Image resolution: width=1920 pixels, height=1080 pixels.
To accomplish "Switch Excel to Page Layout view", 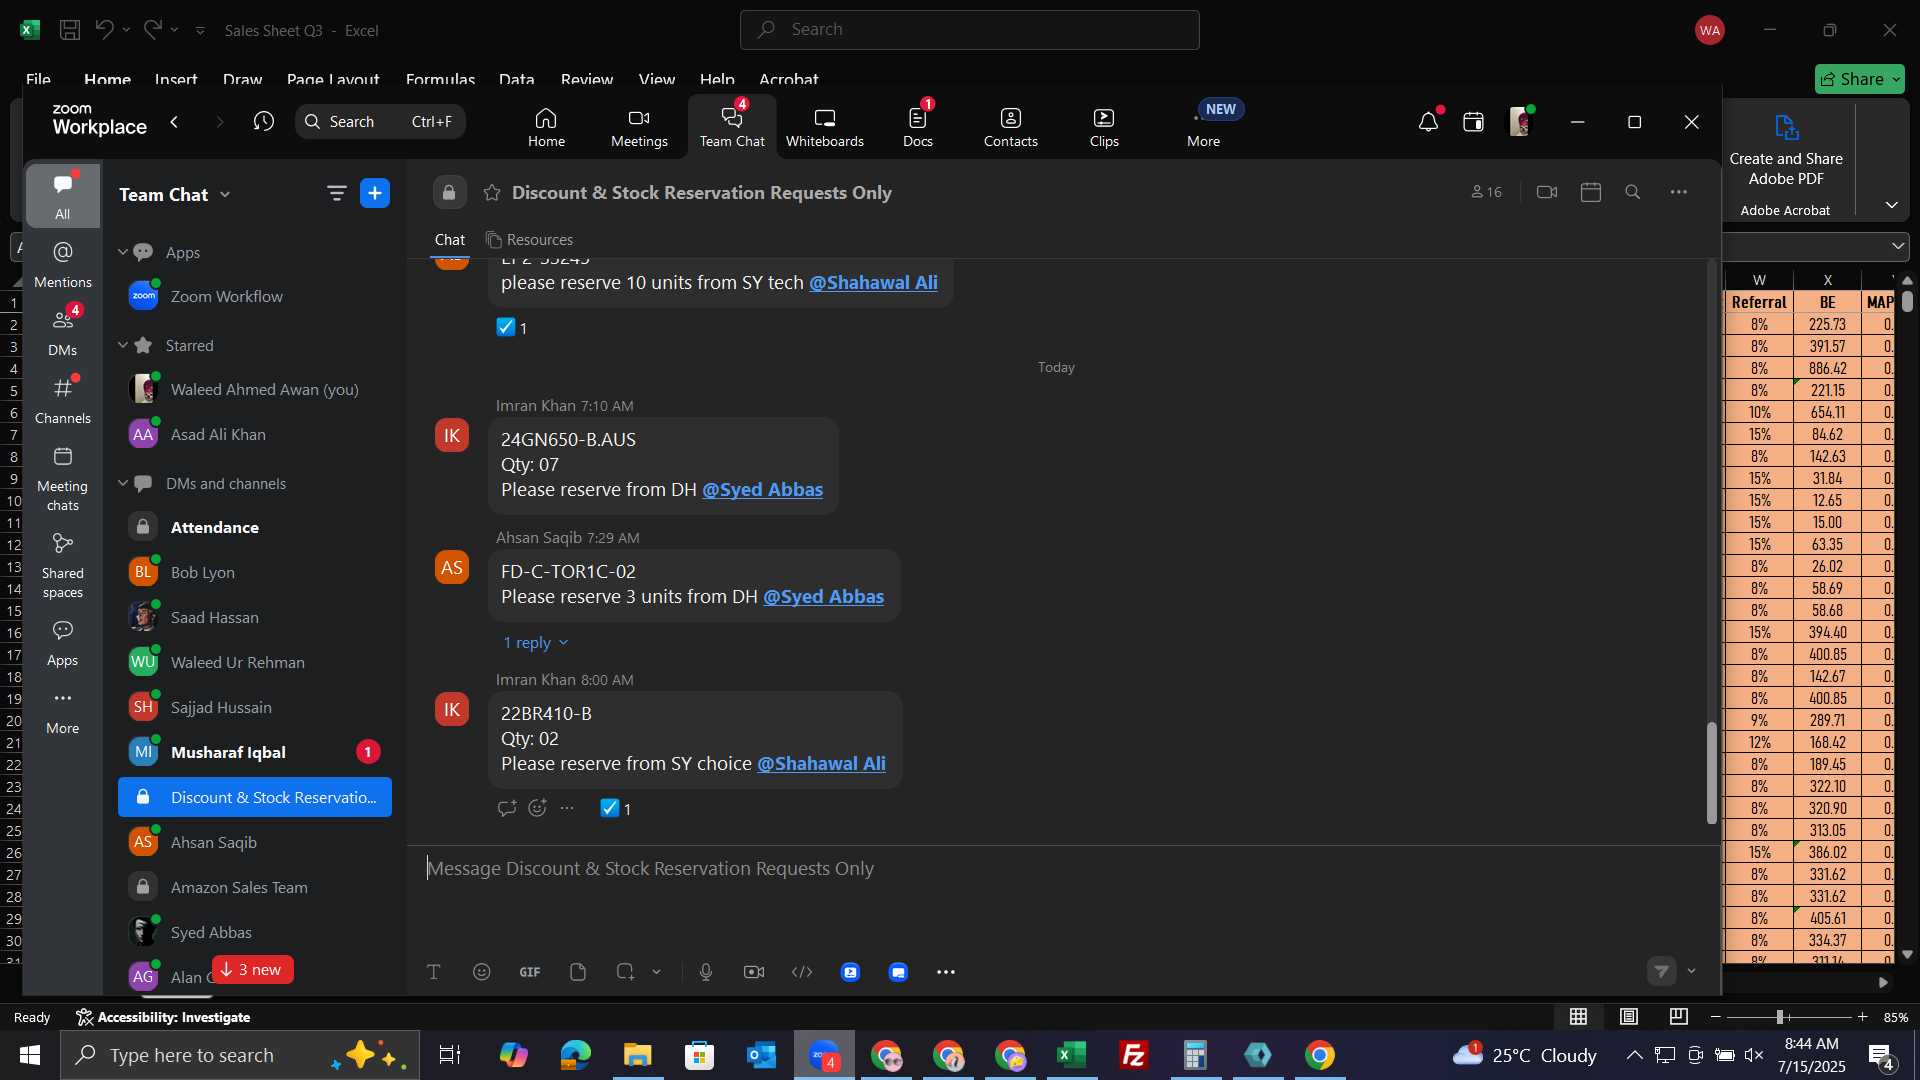I will tap(1629, 1017).
